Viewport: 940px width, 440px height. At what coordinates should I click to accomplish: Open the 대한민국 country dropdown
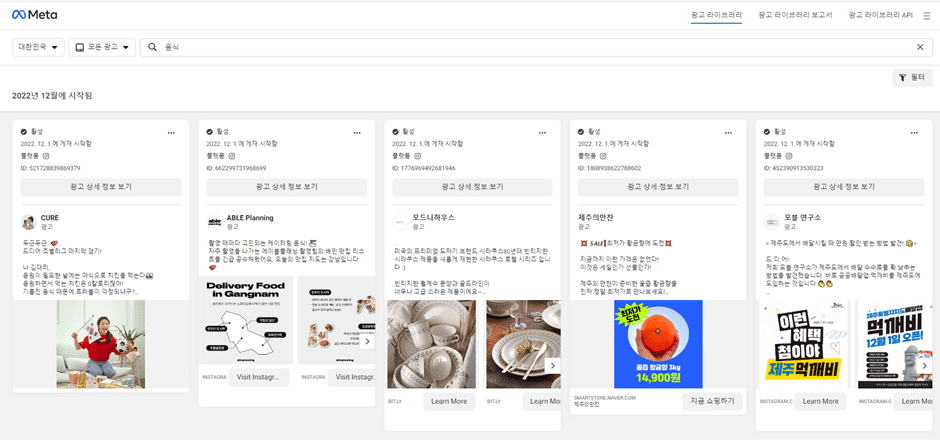tap(38, 47)
